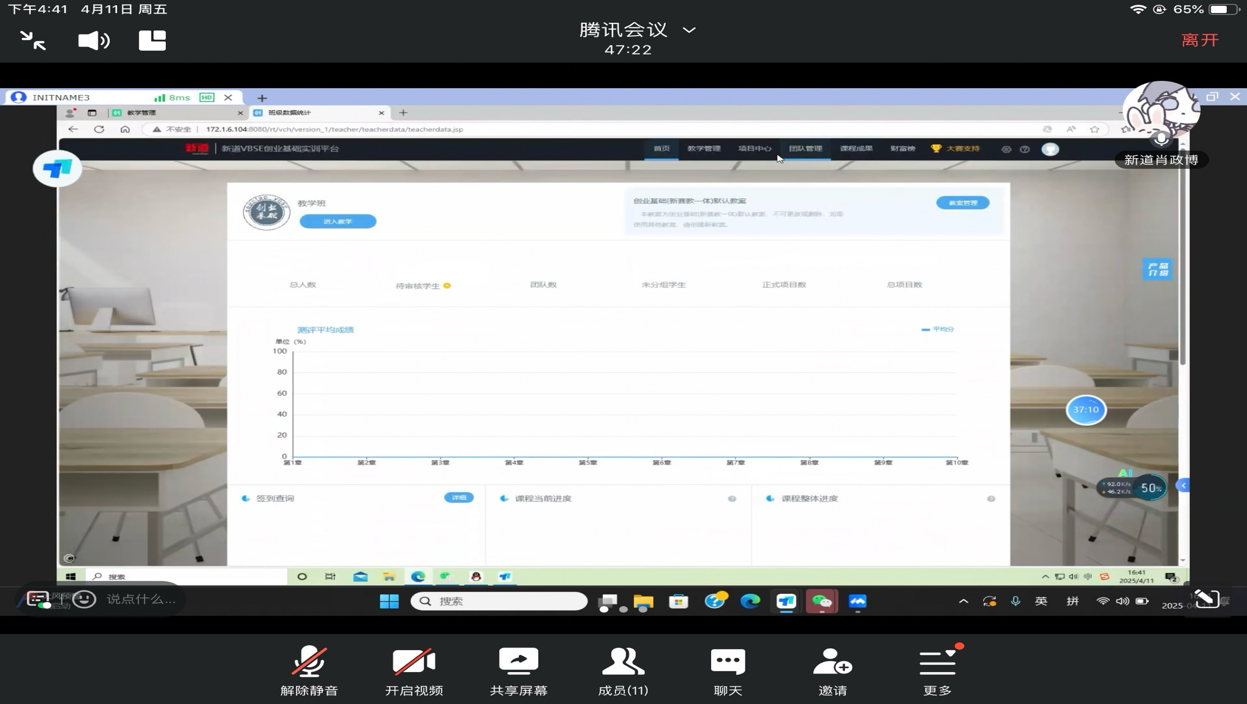Click the 正式项目数 statistic label
Screen dimensions: 1247x704
pyautogui.click(x=784, y=285)
